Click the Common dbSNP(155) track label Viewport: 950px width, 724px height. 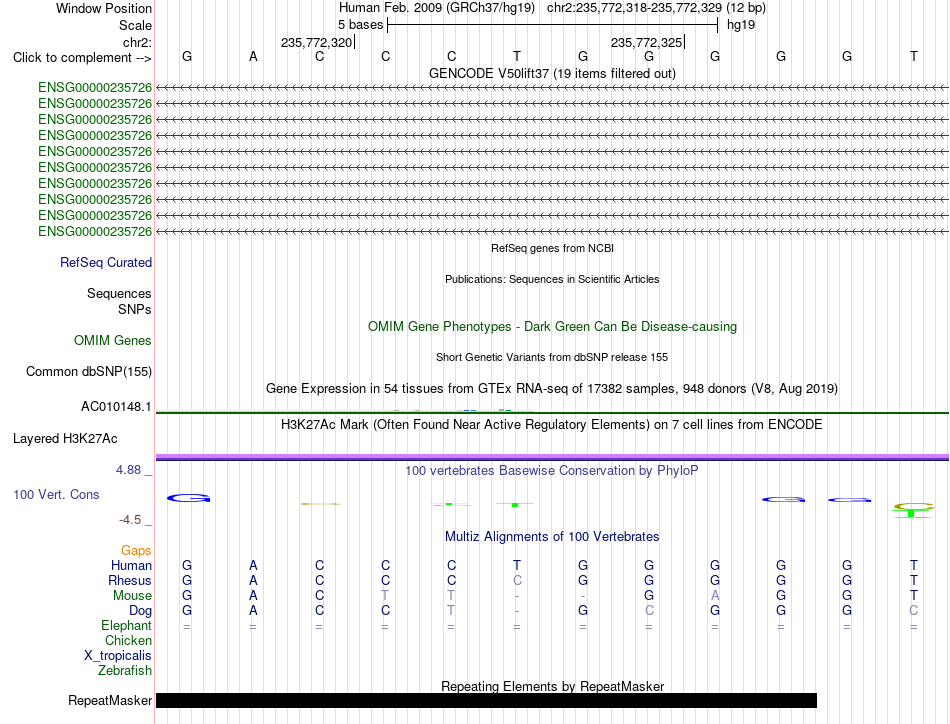click(88, 371)
